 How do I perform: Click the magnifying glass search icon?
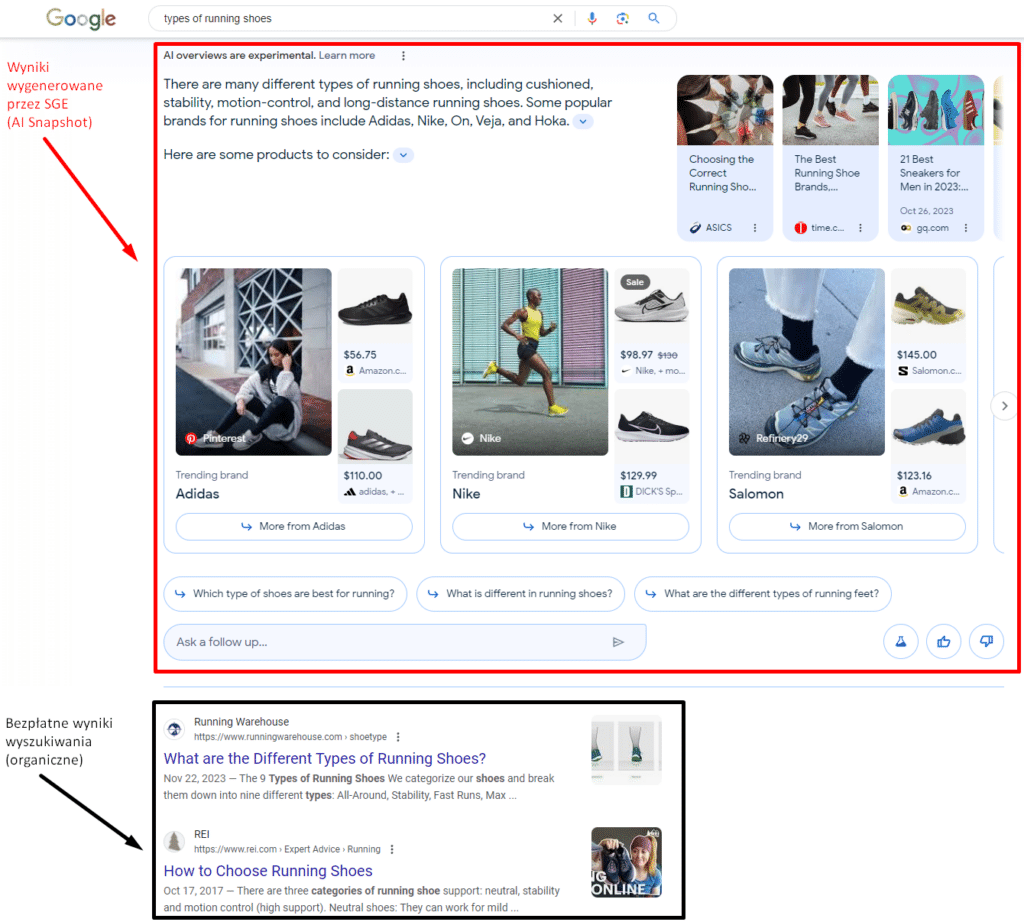pyautogui.click(x=654, y=19)
